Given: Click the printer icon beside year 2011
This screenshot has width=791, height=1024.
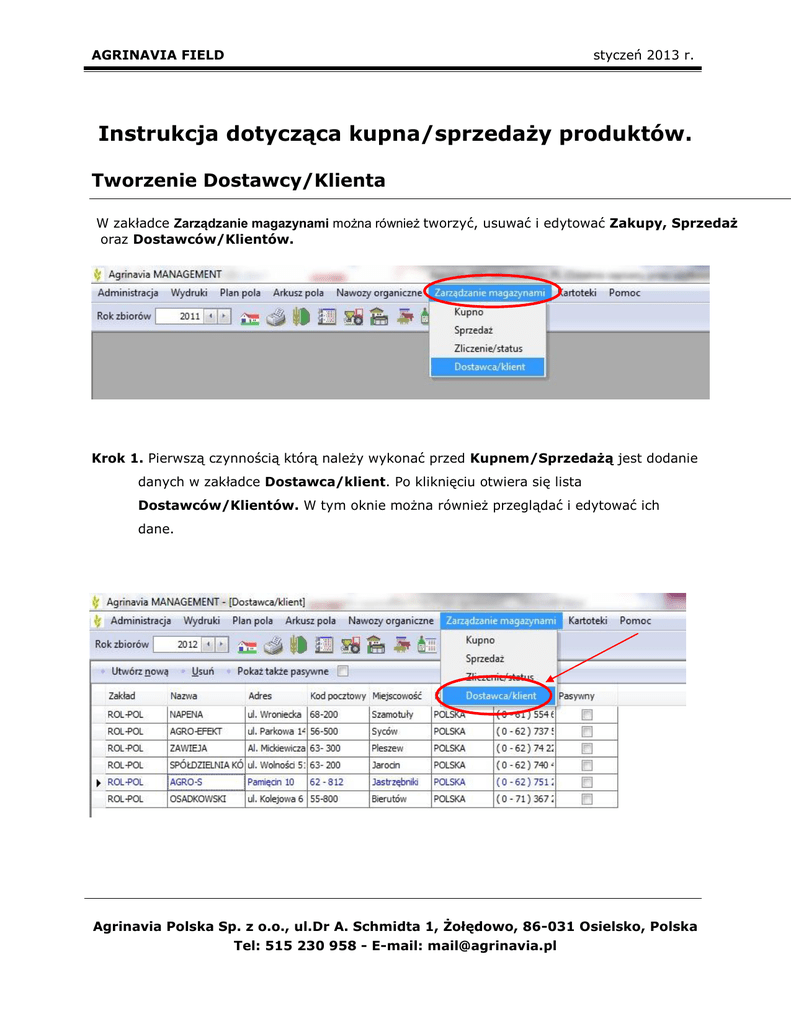Looking at the screenshot, I should coord(276,317).
